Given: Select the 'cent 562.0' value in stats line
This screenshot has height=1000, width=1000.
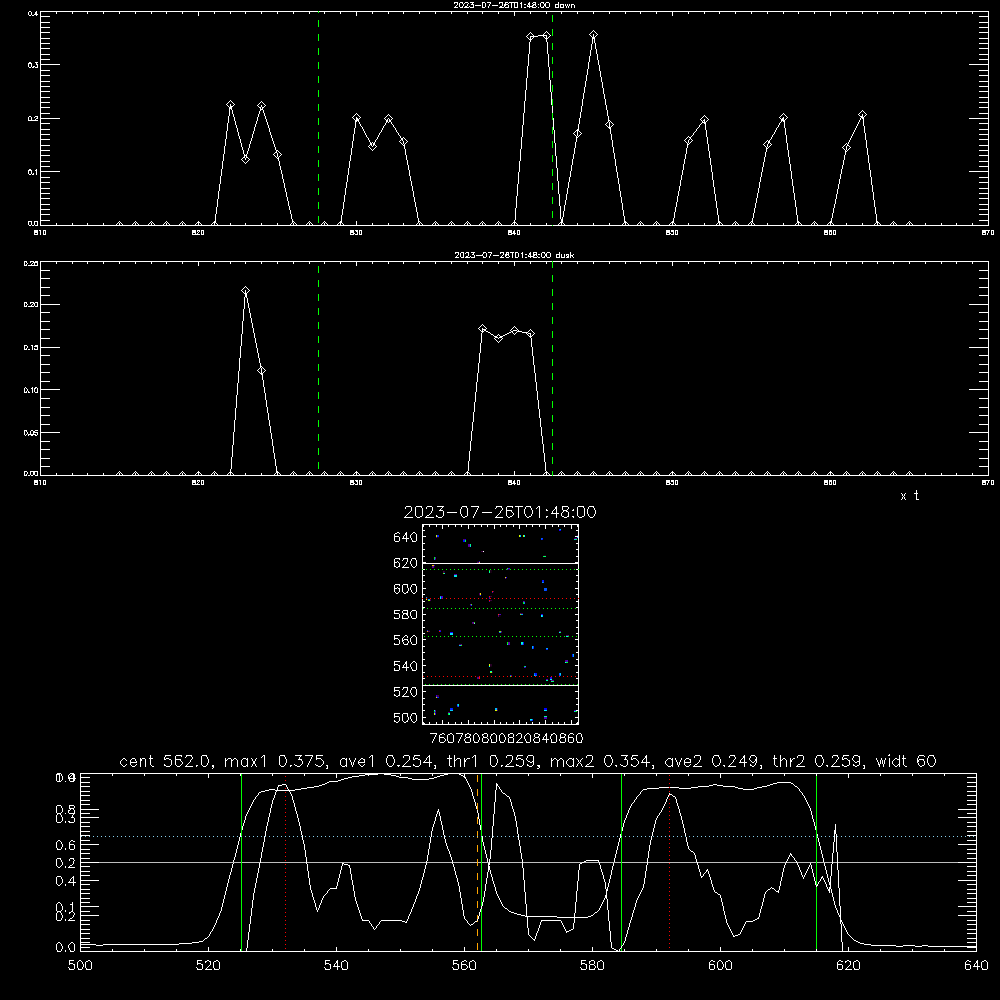Looking at the screenshot, I should (x=168, y=761).
